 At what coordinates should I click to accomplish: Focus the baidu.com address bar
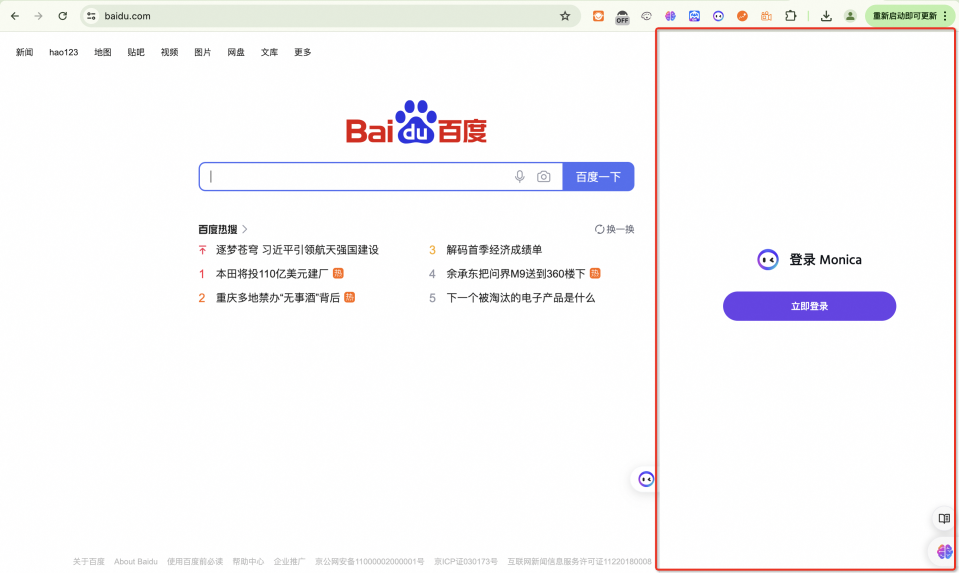point(330,16)
